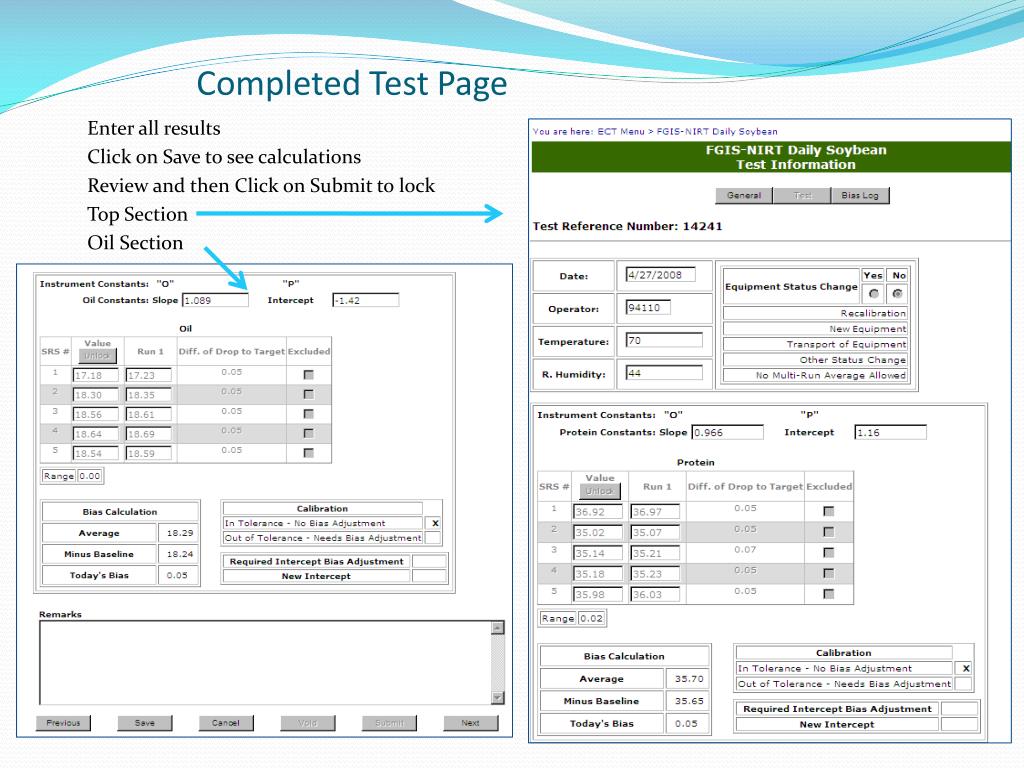The image size is (1024, 768).
Task: Click Protein In Tolerance X mark box
Action: click(x=965, y=669)
